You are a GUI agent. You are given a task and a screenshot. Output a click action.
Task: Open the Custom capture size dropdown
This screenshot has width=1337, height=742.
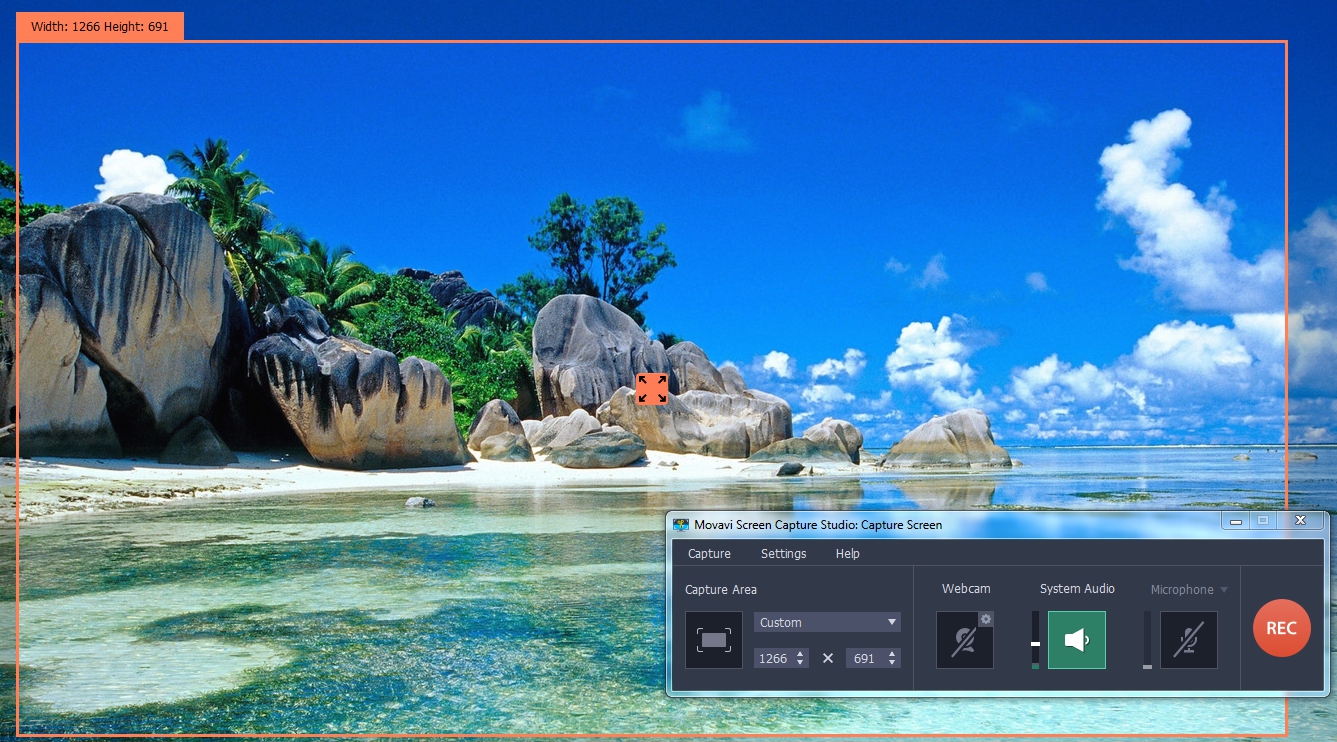click(828, 622)
